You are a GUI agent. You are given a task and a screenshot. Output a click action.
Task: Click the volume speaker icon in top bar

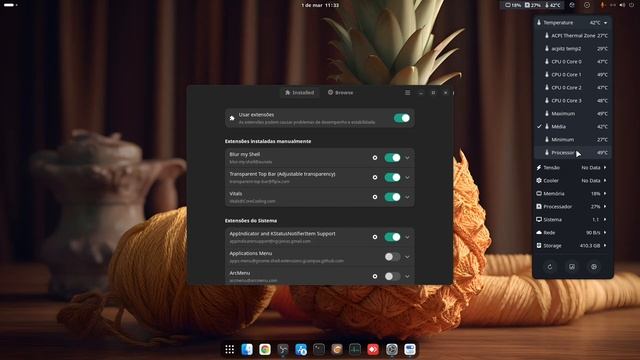(622, 5)
